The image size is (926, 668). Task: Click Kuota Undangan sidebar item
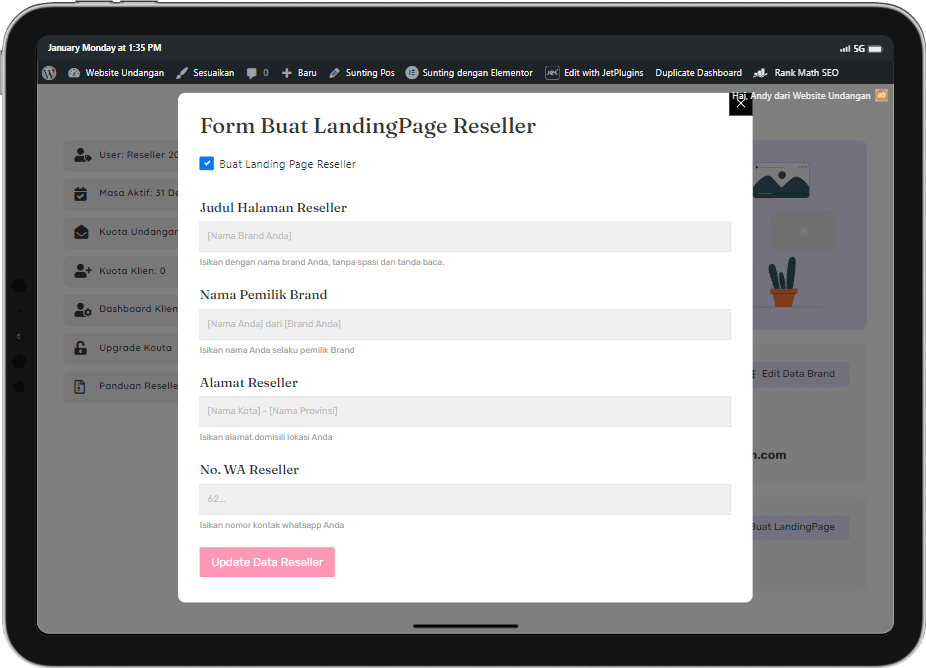(121, 232)
